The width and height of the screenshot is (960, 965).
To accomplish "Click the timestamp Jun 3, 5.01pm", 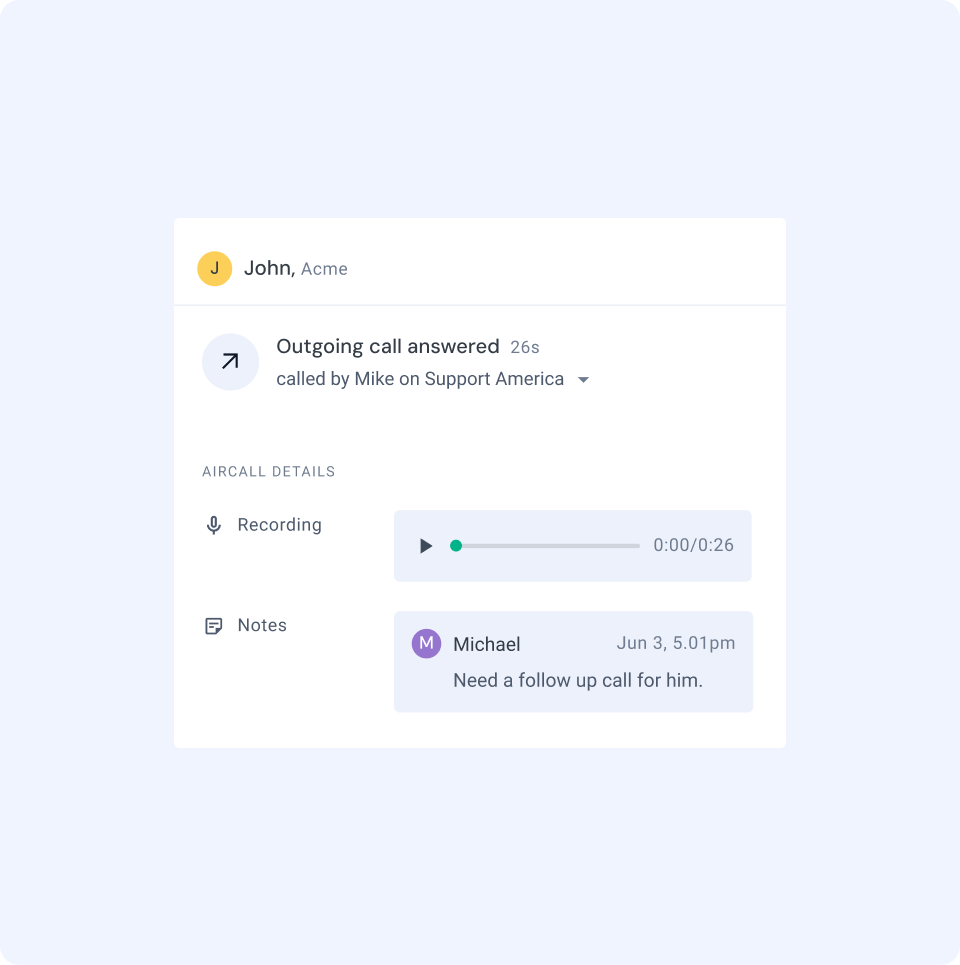I will tap(675, 643).
